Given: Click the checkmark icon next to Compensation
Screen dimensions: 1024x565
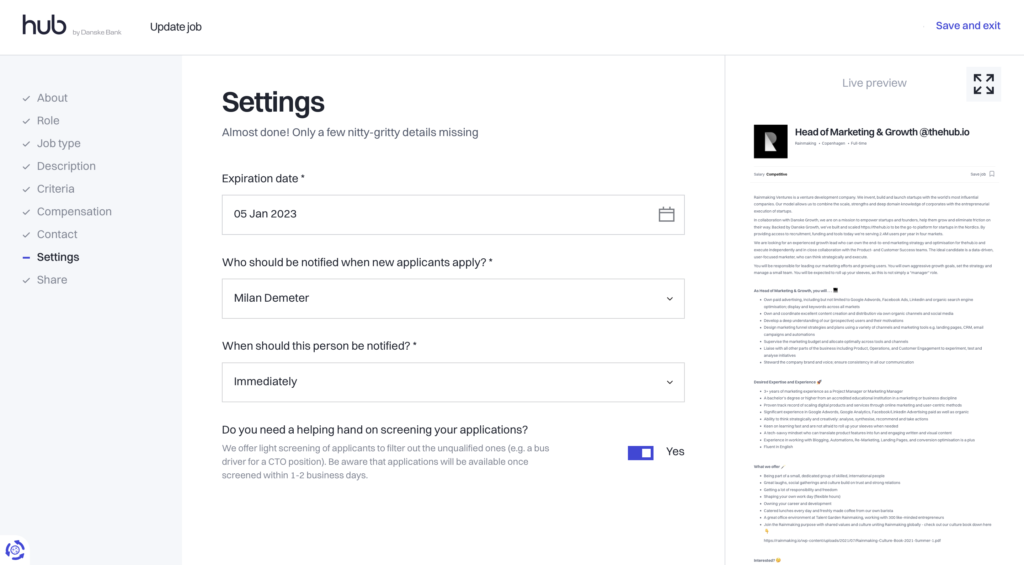Looking at the screenshot, I should point(26,212).
